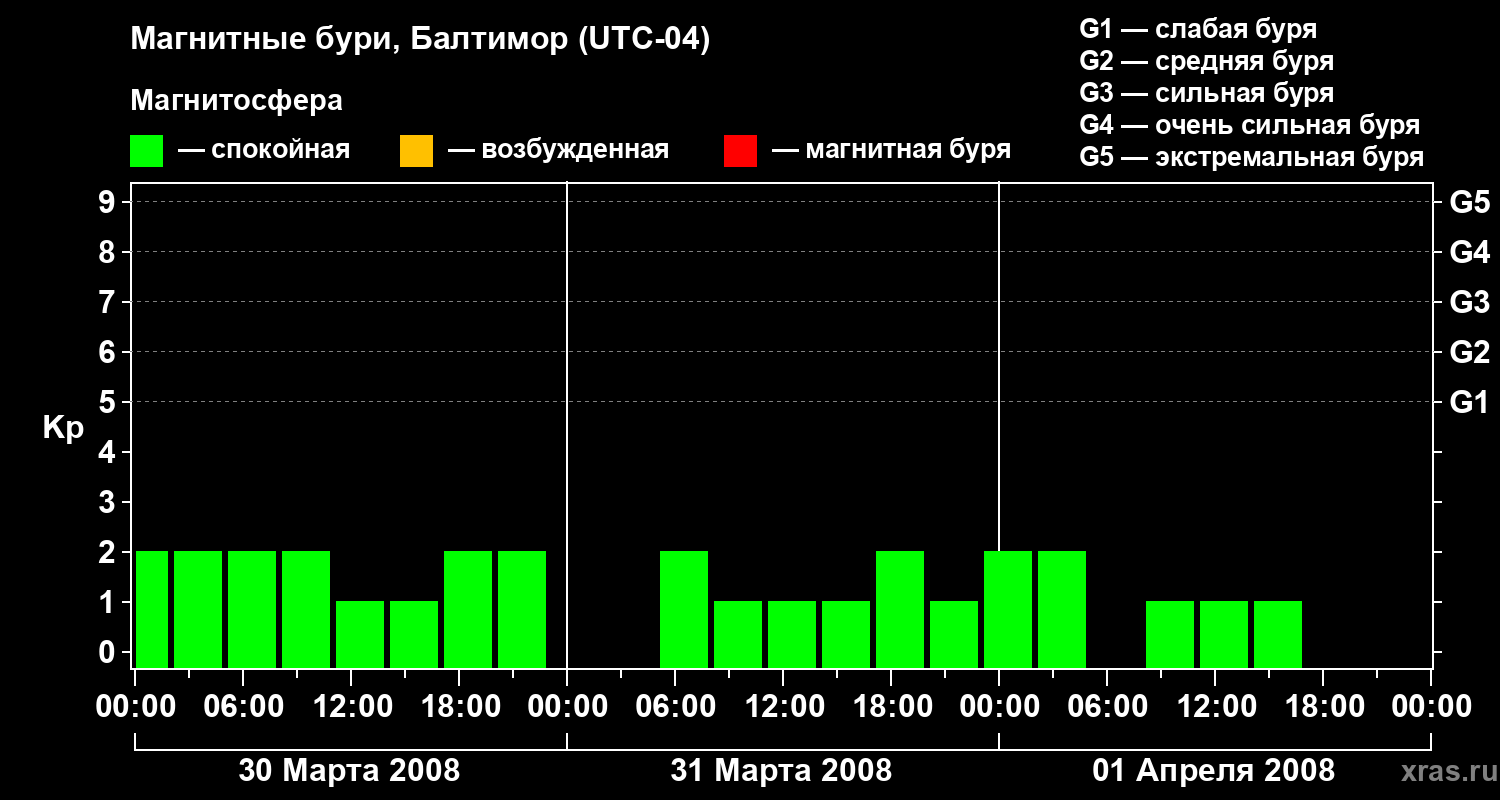This screenshot has width=1500, height=800.
Task: Click the 'G2' label on right axis
Action: pyautogui.click(x=1469, y=352)
